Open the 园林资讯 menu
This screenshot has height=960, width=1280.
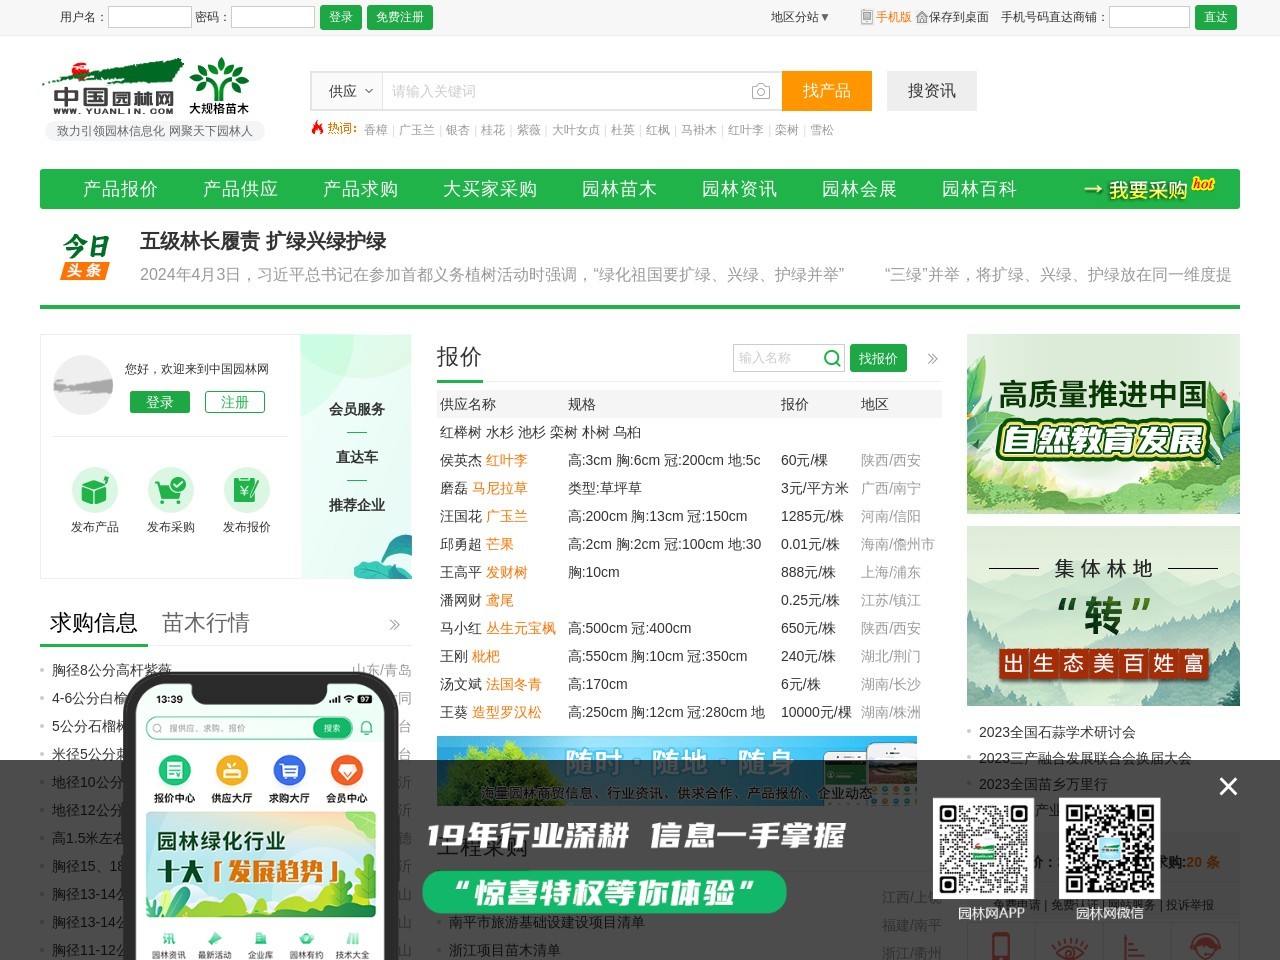click(x=739, y=189)
